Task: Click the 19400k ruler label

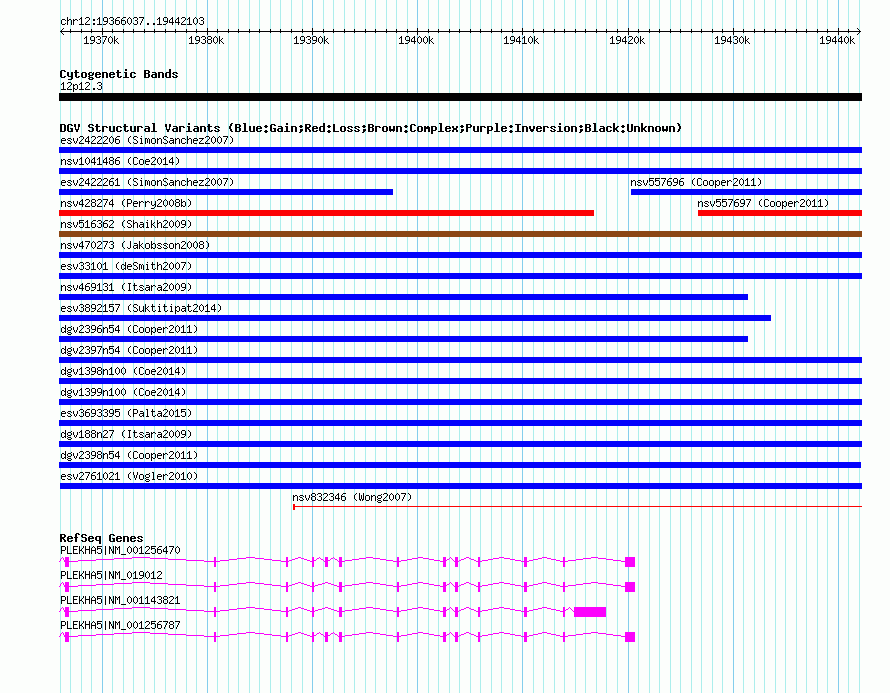Action: coord(416,40)
